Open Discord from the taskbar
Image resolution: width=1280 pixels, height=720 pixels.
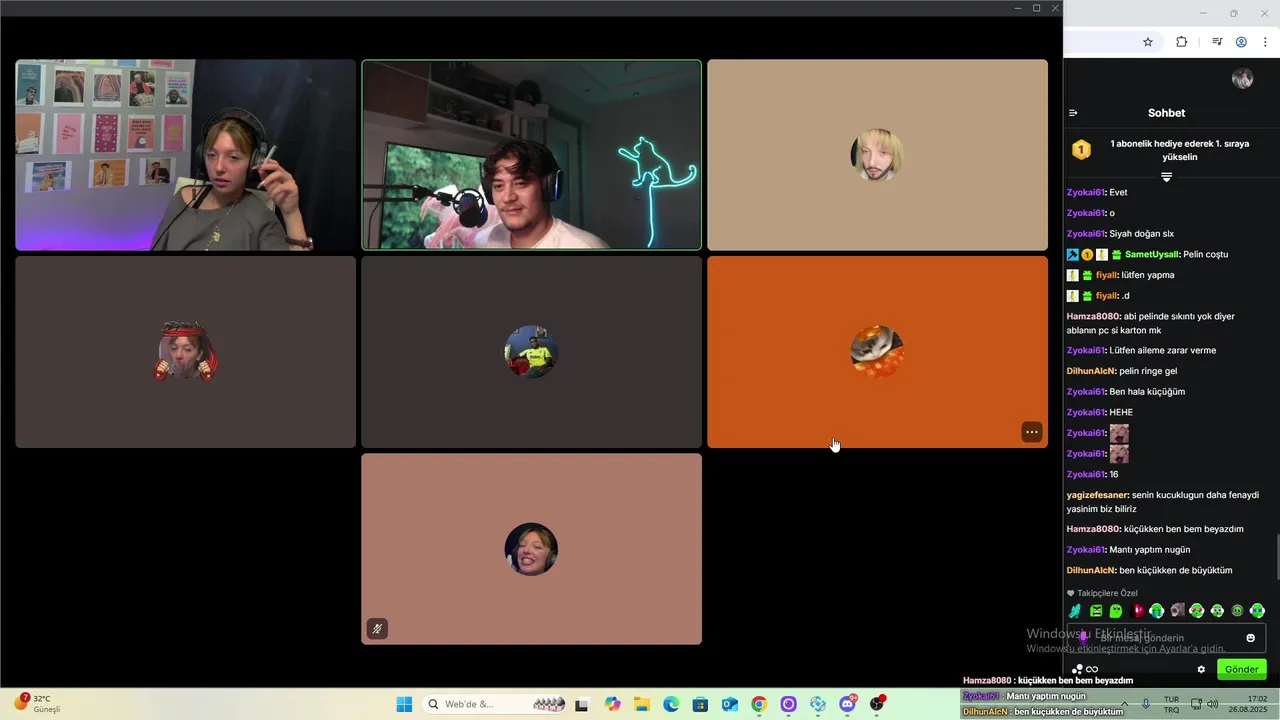click(x=848, y=704)
